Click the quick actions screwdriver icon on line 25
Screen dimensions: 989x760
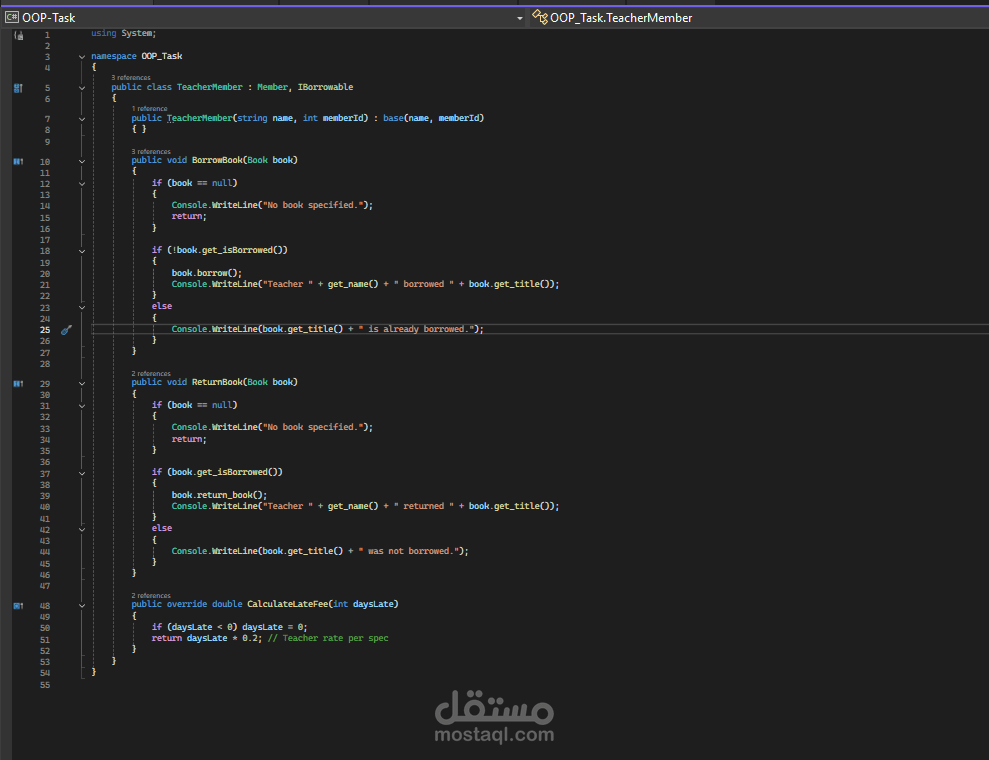click(65, 328)
